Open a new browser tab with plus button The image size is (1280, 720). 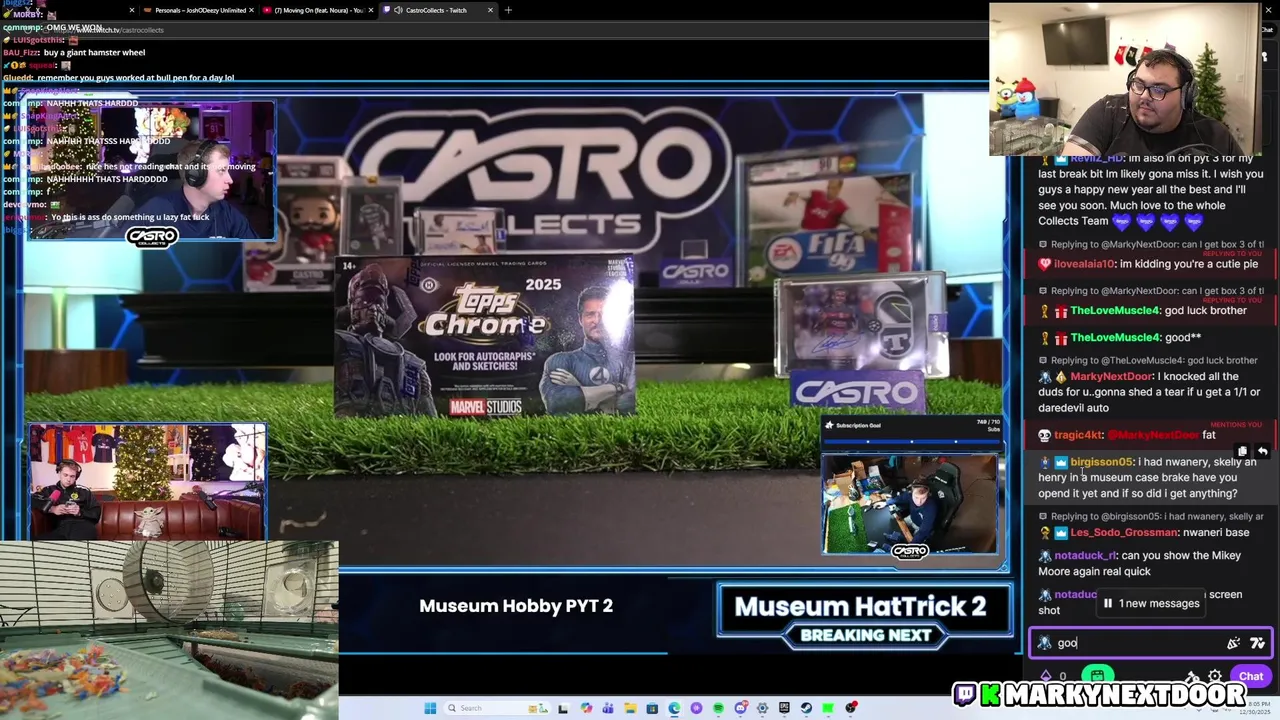[508, 10]
